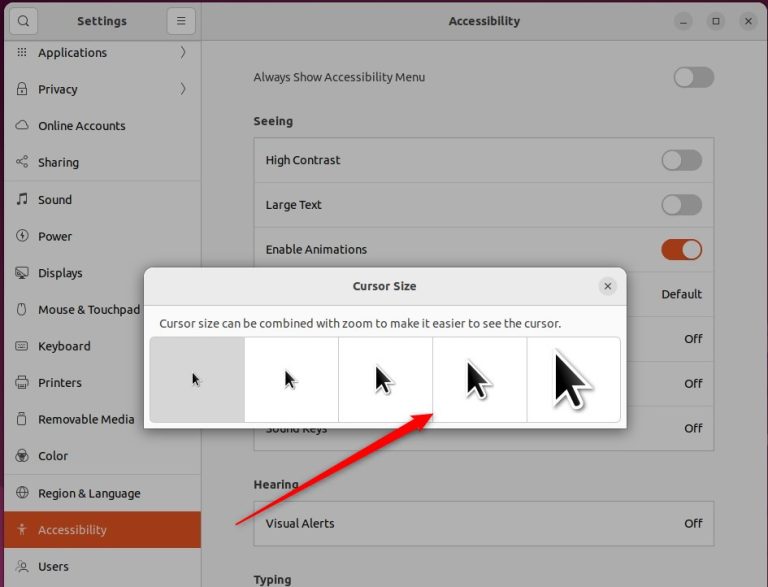Expand the Applications chevron in sidebar

click(x=183, y=52)
